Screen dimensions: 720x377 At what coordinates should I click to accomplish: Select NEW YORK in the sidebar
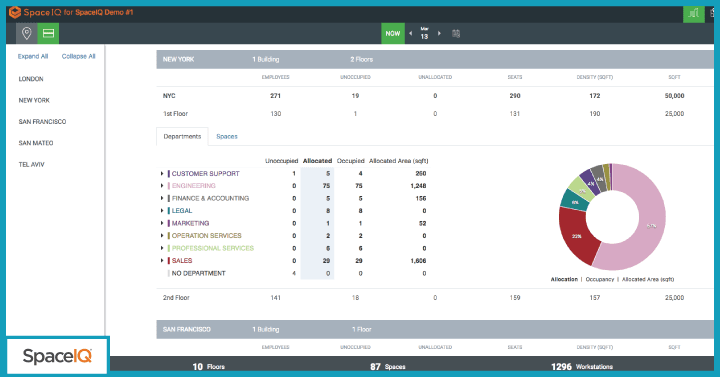tap(34, 100)
